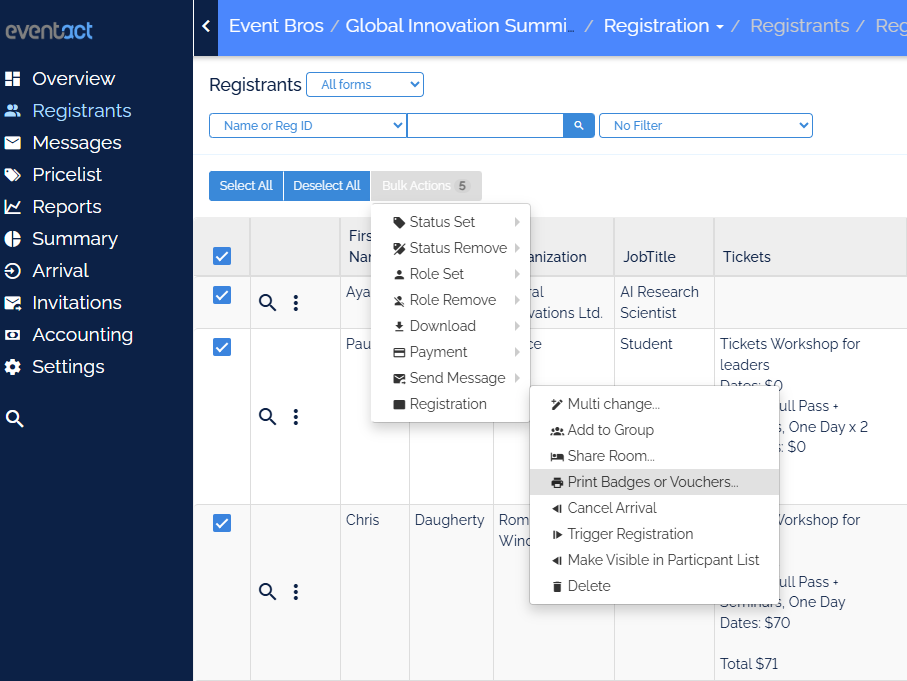Open Arrival from the sidebar icon

pos(13,271)
